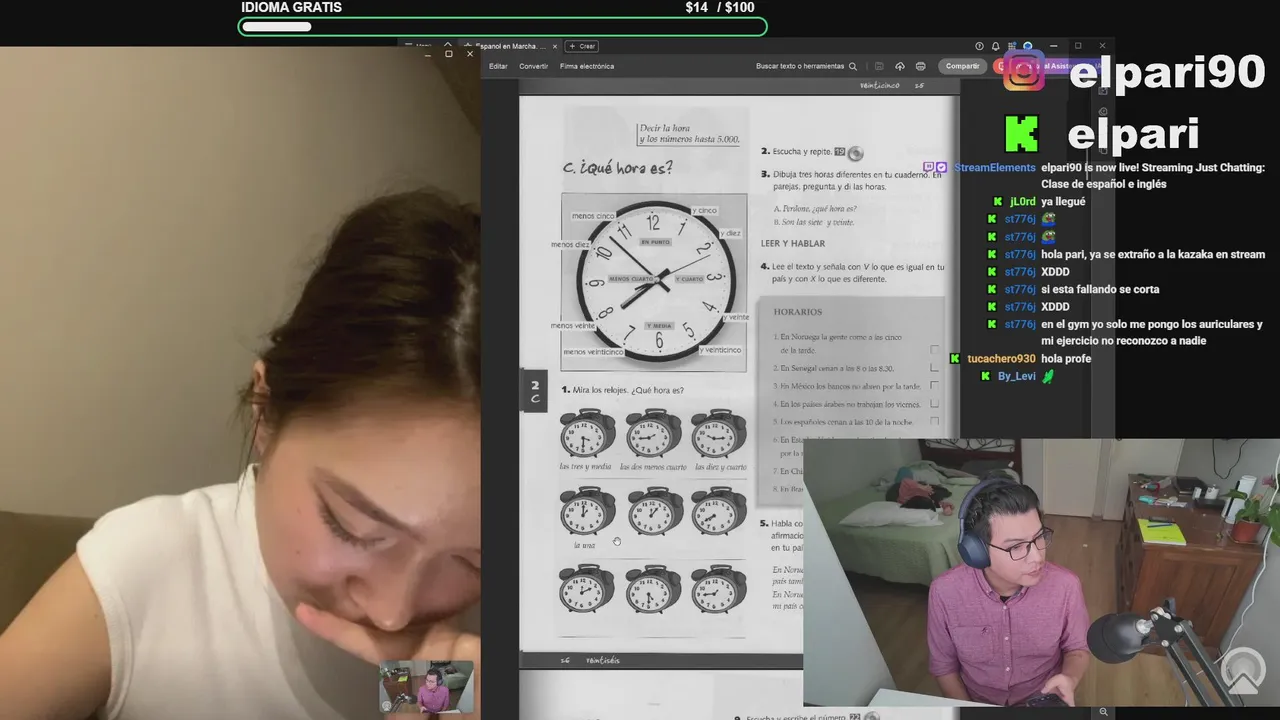Tick the checkbox for 'Los españoles cenan'

(x=935, y=422)
